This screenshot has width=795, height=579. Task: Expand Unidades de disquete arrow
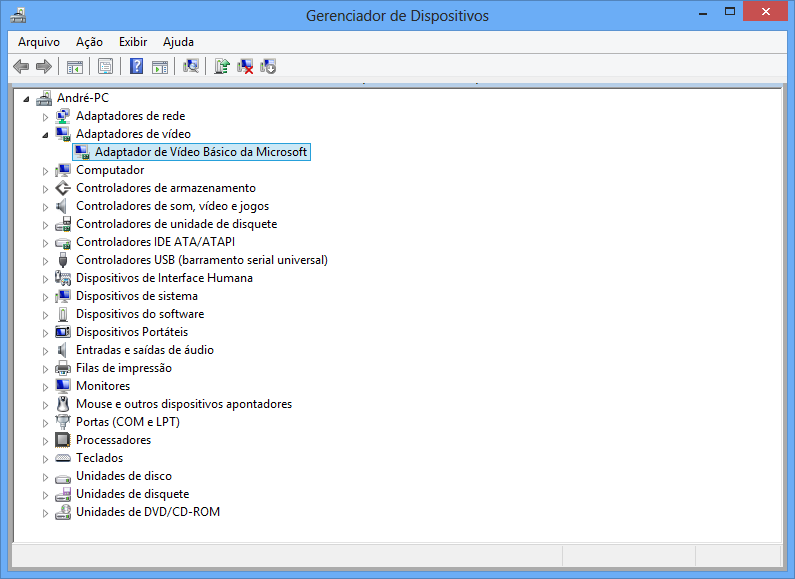(45, 495)
